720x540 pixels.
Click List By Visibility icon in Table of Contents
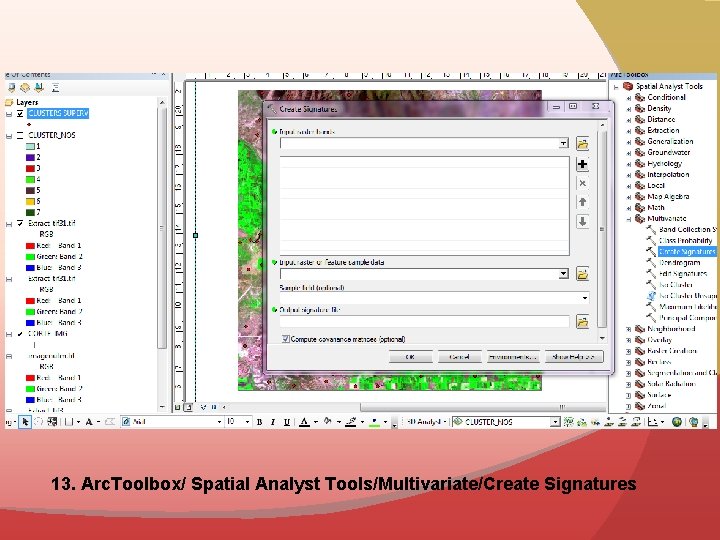pos(39,87)
